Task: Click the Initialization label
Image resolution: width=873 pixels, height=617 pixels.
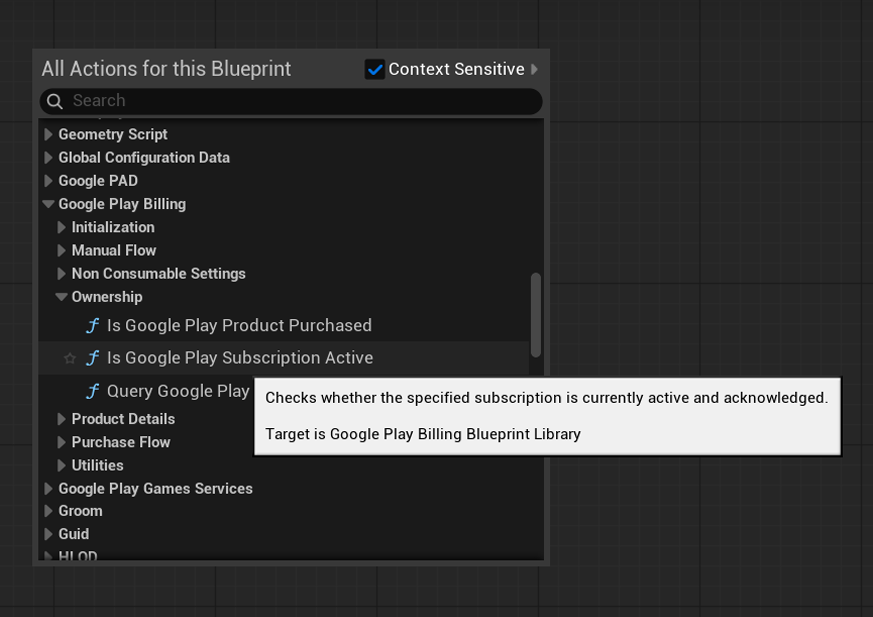Action: click(x=113, y=227)
